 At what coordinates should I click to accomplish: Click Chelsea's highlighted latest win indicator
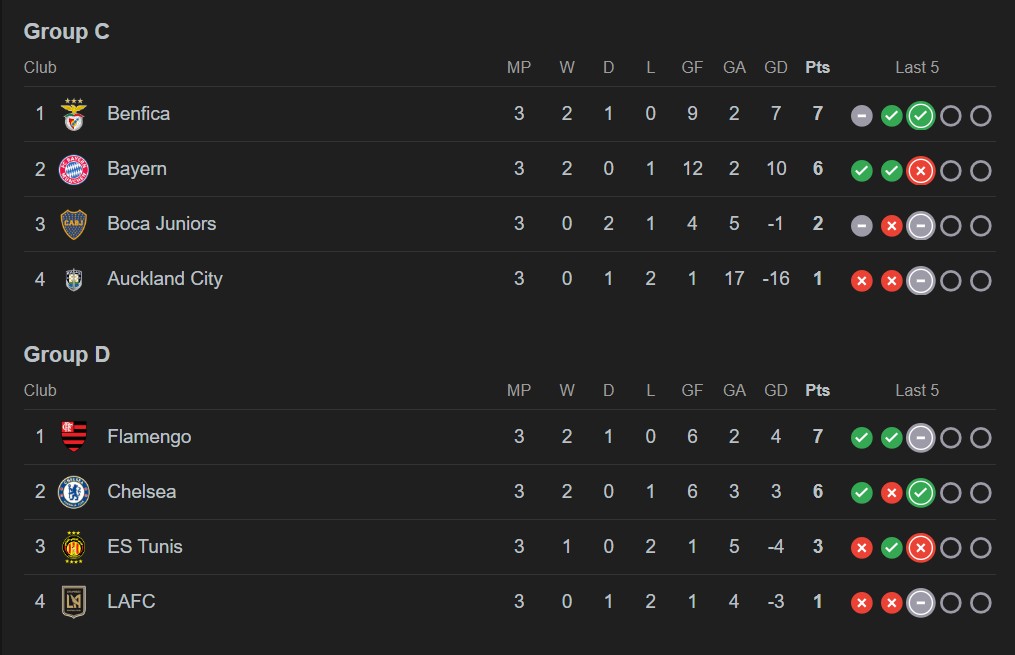point(921,493)
